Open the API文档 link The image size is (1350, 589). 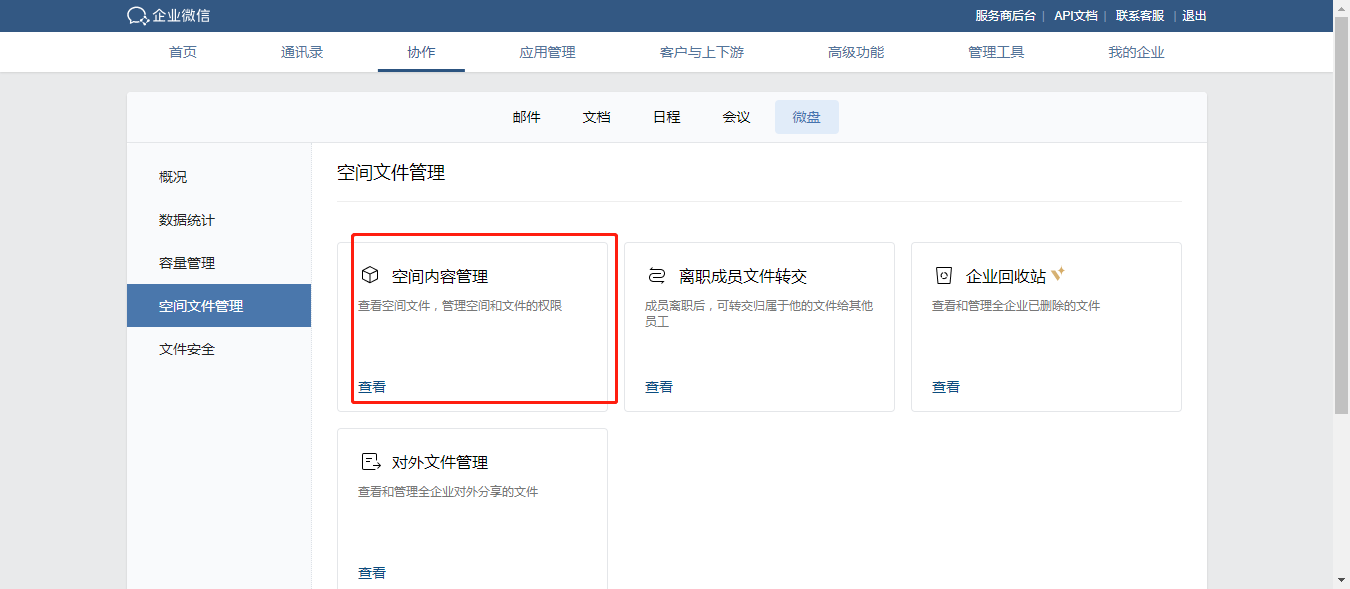pyautogui.click(x=1076, y=16)
